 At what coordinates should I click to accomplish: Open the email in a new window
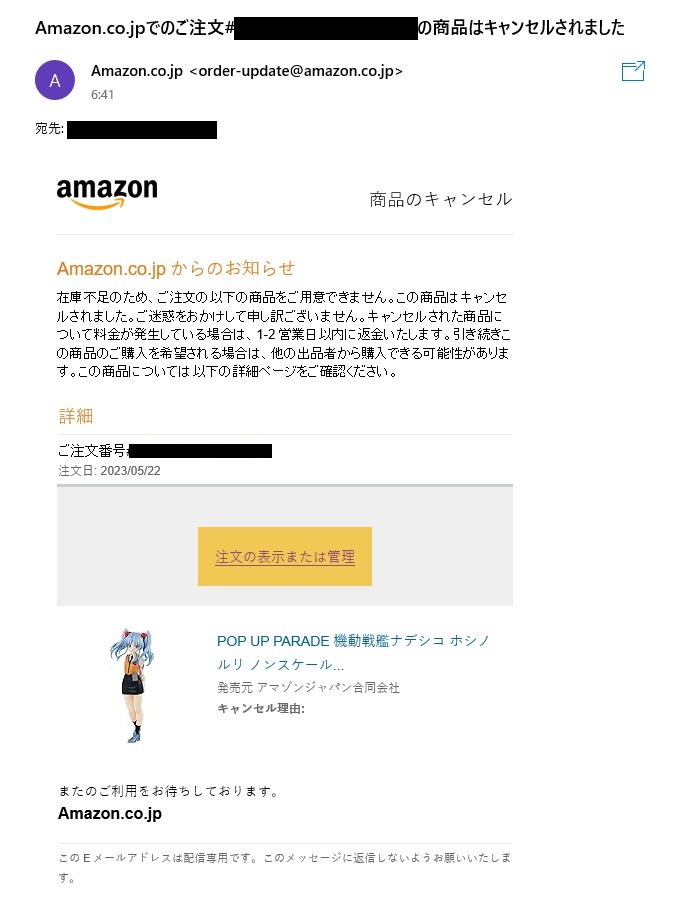tap(633, 71)
